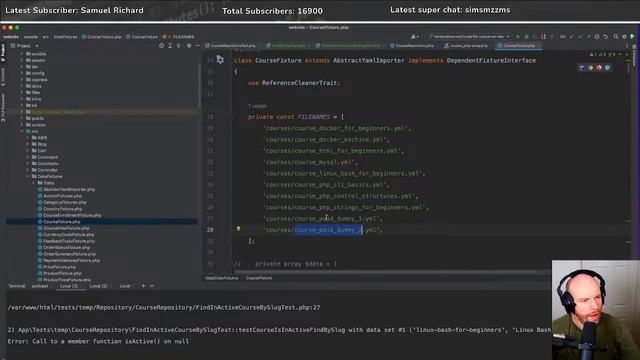Click the colored plugin icon at toolbar end
This screenshot has height=360, width=640.
click(633, 37)
